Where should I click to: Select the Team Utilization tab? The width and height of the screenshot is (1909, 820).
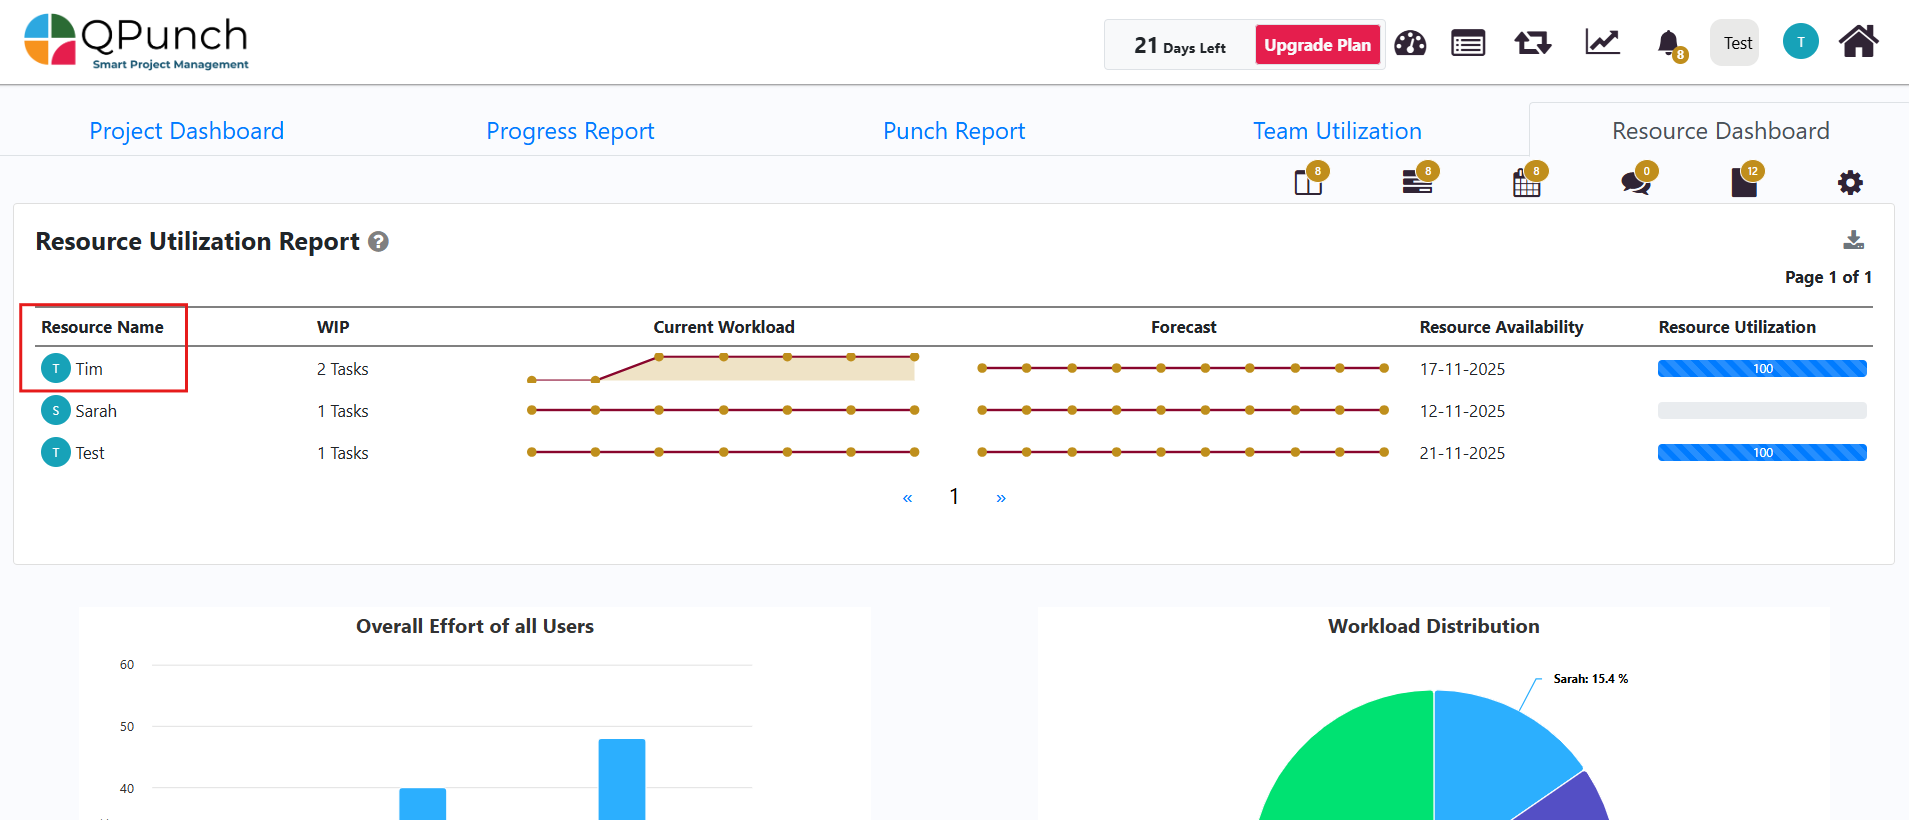(x=1337, y=131)
